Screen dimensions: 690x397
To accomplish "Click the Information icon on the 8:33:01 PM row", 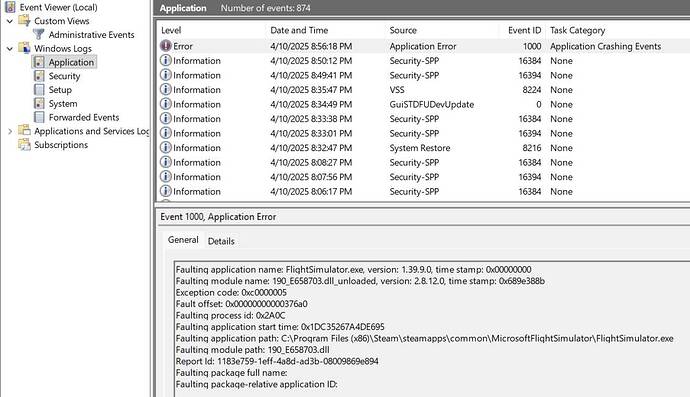I will (165, 133).
